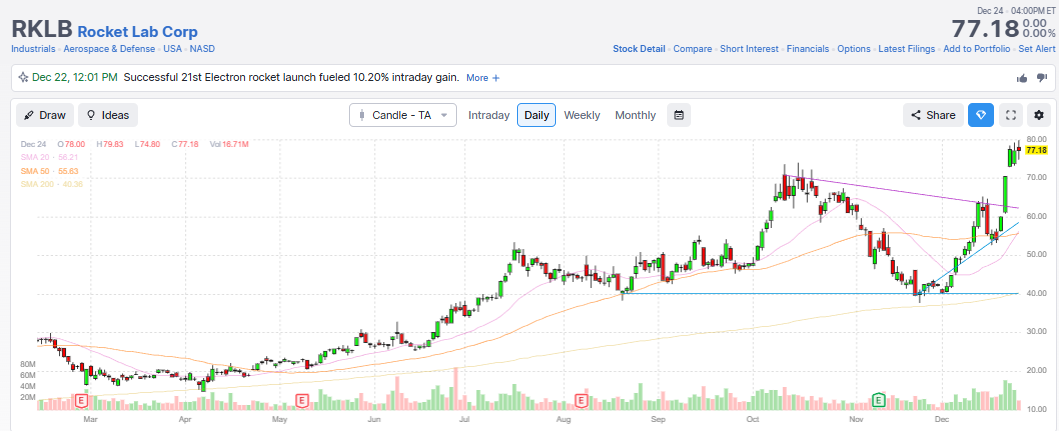The width and height of the screenshot is (1059, 431).
Task: Click the blue diamond premium icon
Action: [x=981, y=115]
